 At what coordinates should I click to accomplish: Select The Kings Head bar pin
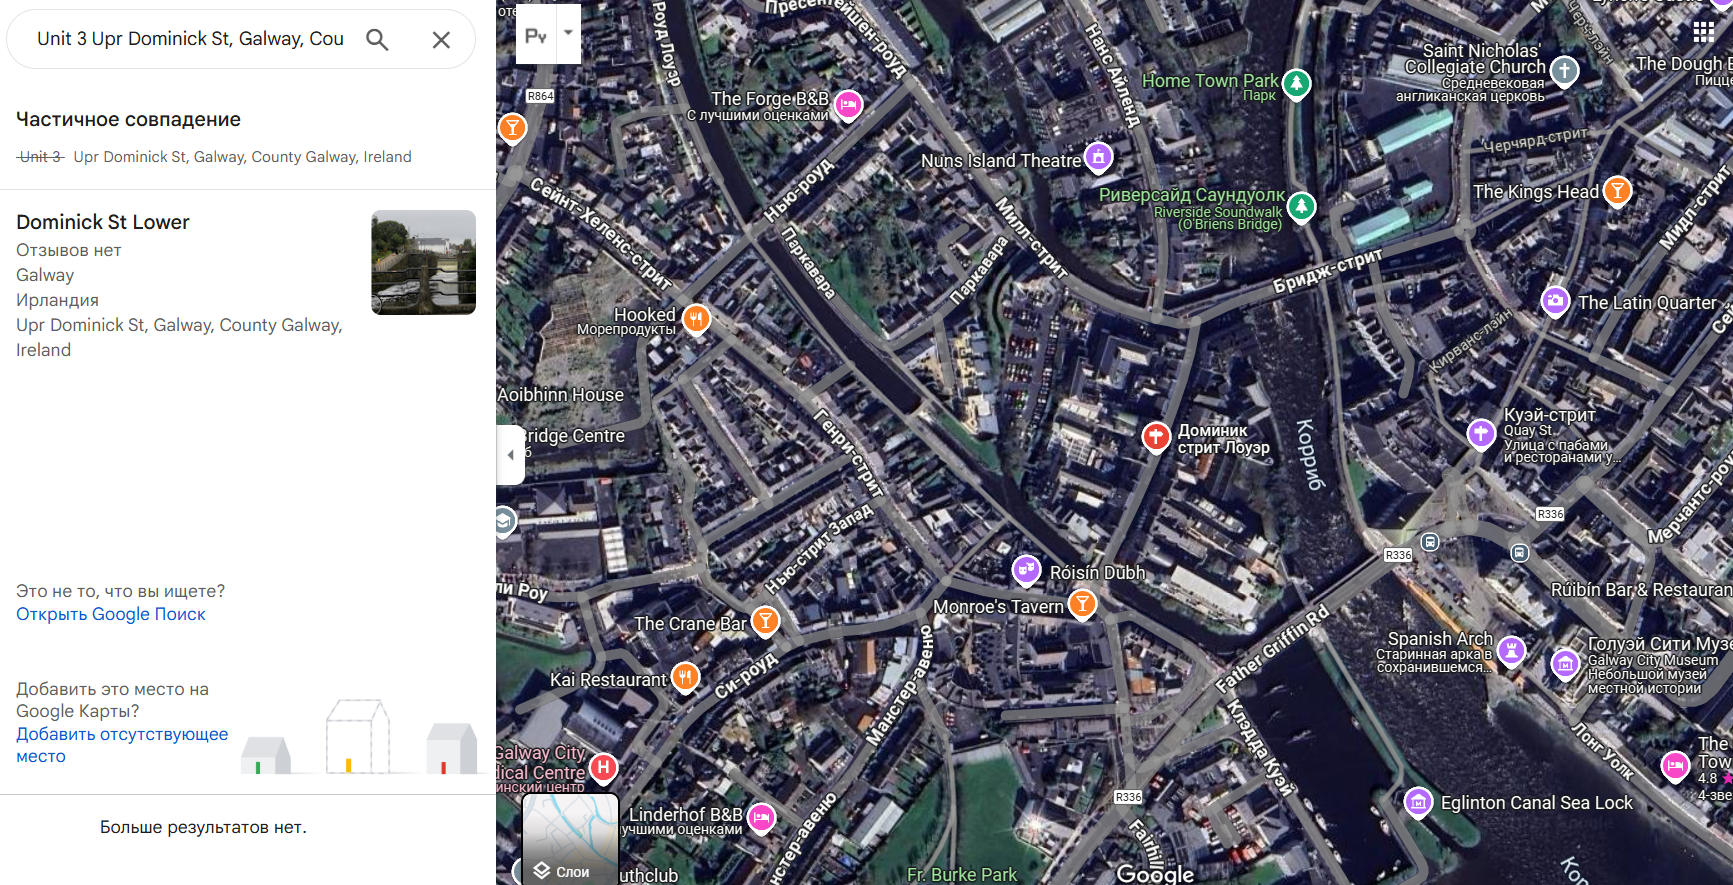pos(1617,190)
